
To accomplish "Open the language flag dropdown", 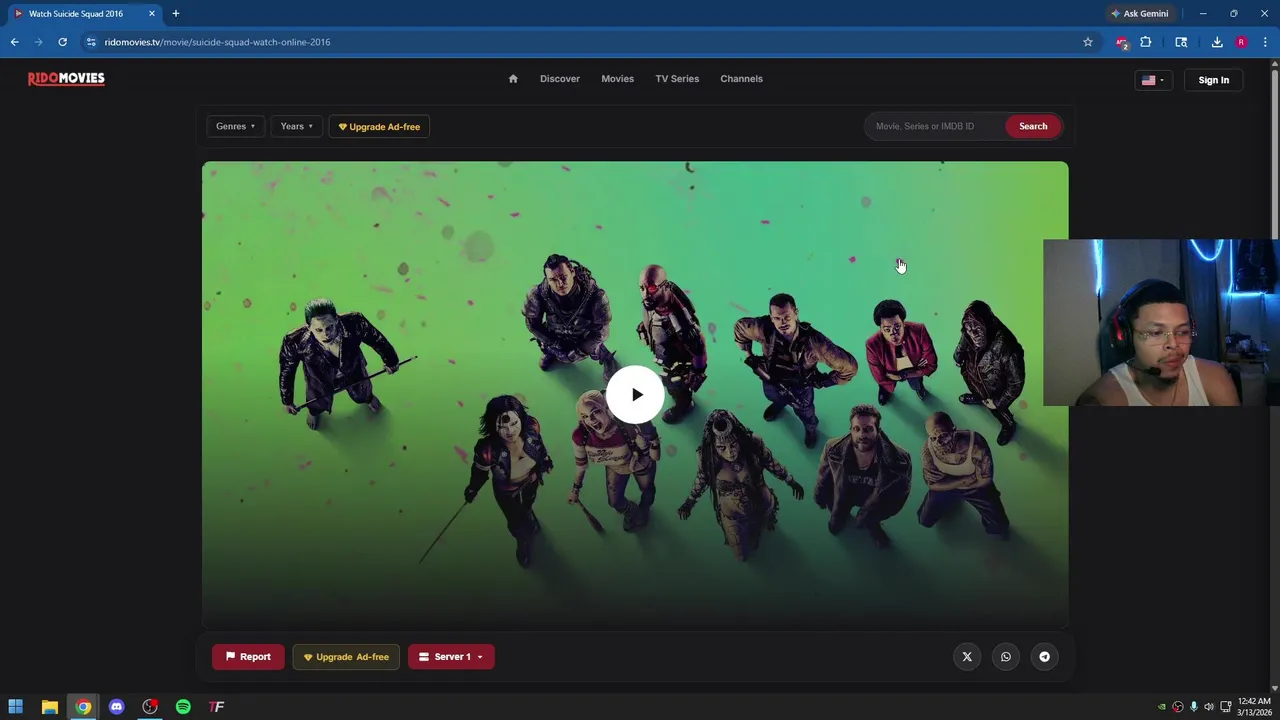I will coord(1153,80).
